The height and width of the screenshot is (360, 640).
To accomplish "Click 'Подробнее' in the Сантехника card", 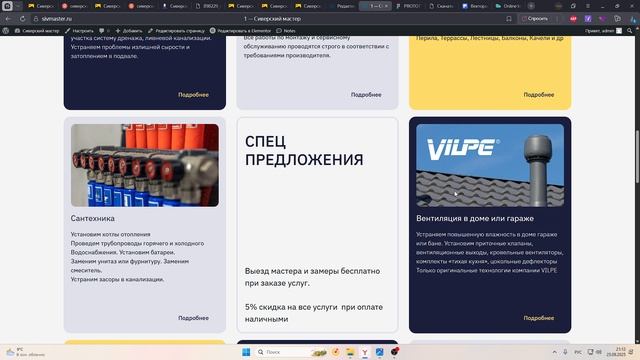I will (x=193, y=318).
